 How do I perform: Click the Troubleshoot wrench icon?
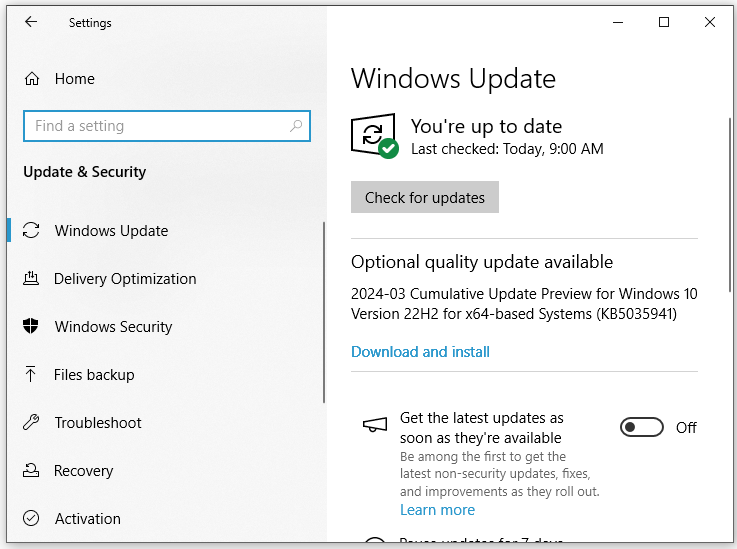(x=32, y=423)
